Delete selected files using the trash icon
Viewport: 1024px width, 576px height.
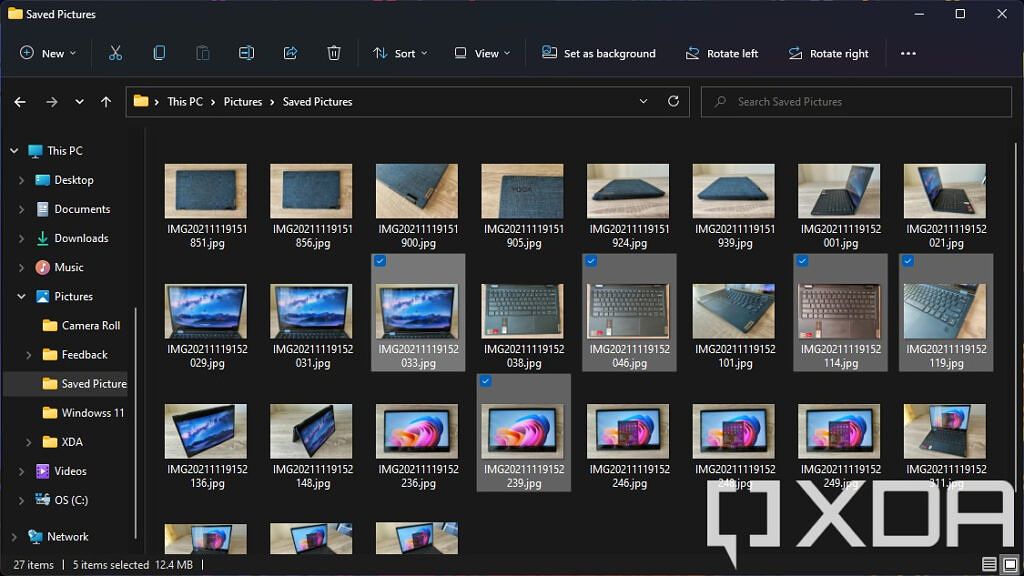click(334, 53)
